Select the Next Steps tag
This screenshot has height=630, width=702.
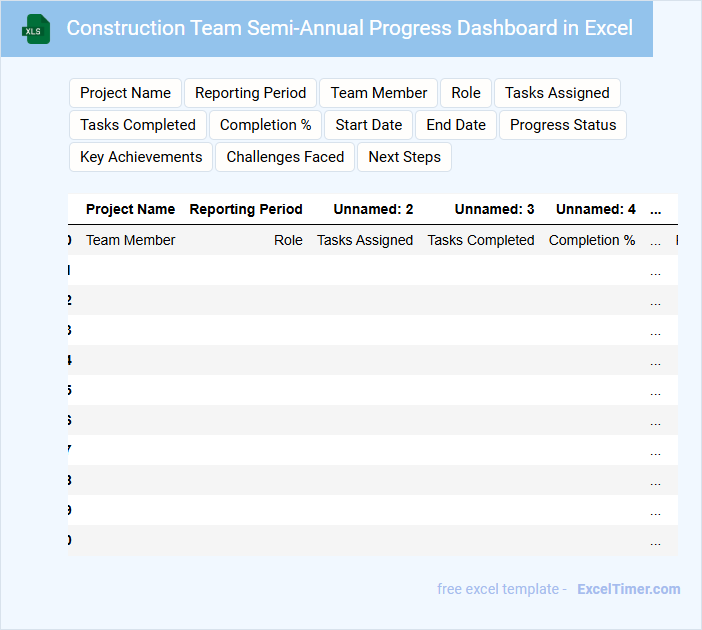coord(404,157)
